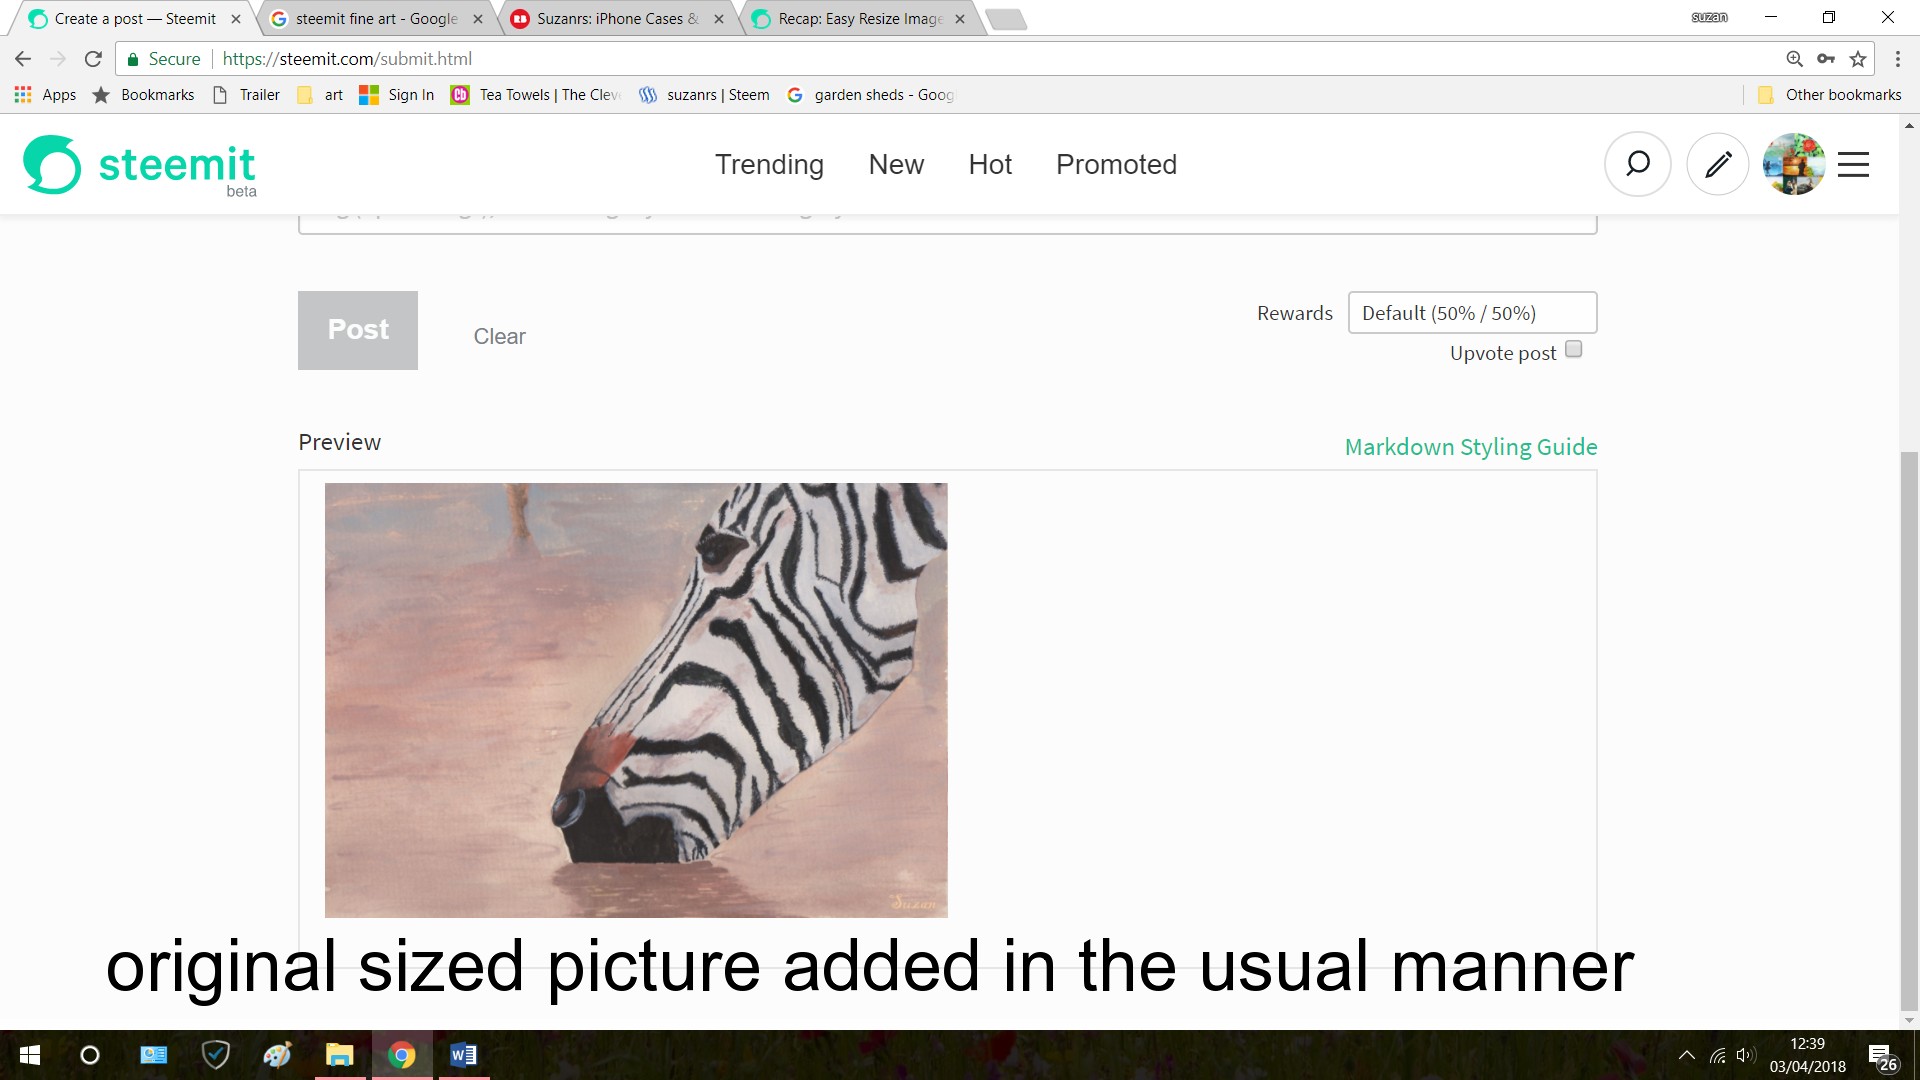
Task: Click the Steemit logo
Action: click(140, 165)
